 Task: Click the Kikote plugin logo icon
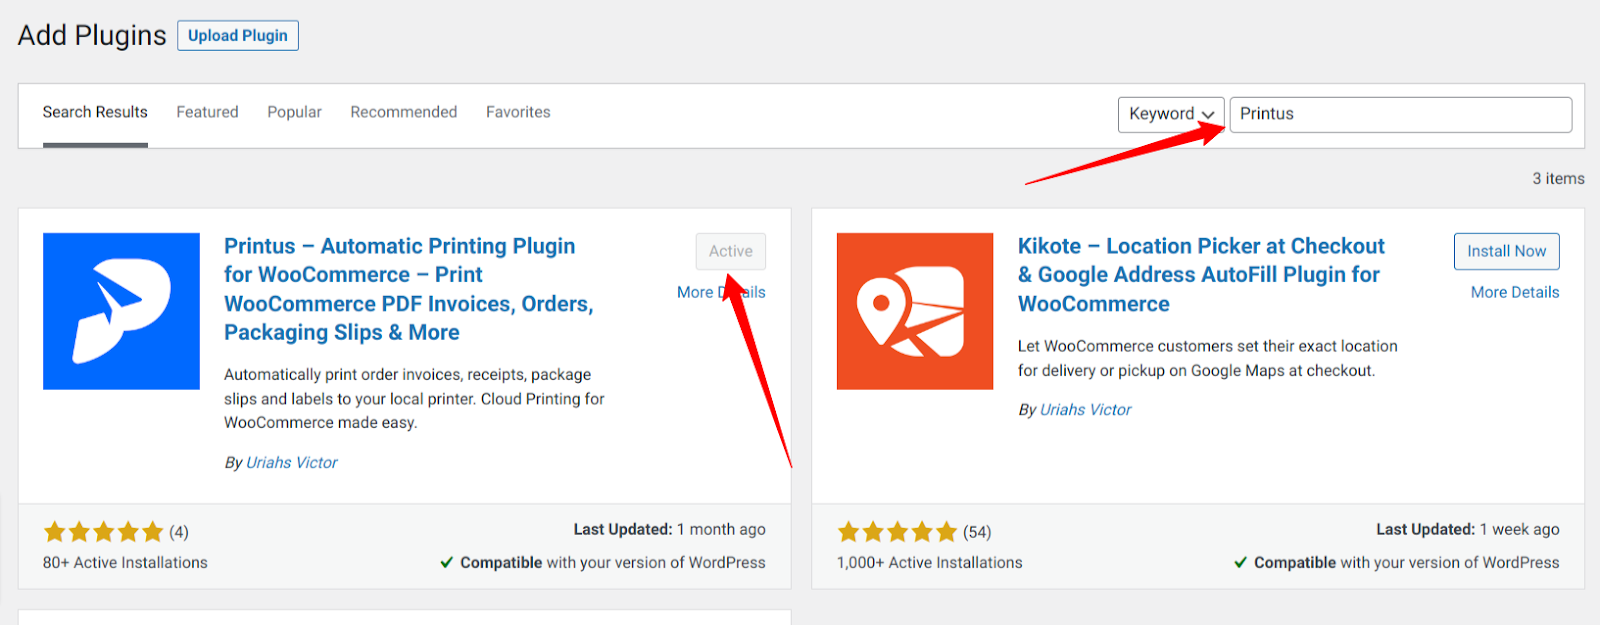[915, 311]
